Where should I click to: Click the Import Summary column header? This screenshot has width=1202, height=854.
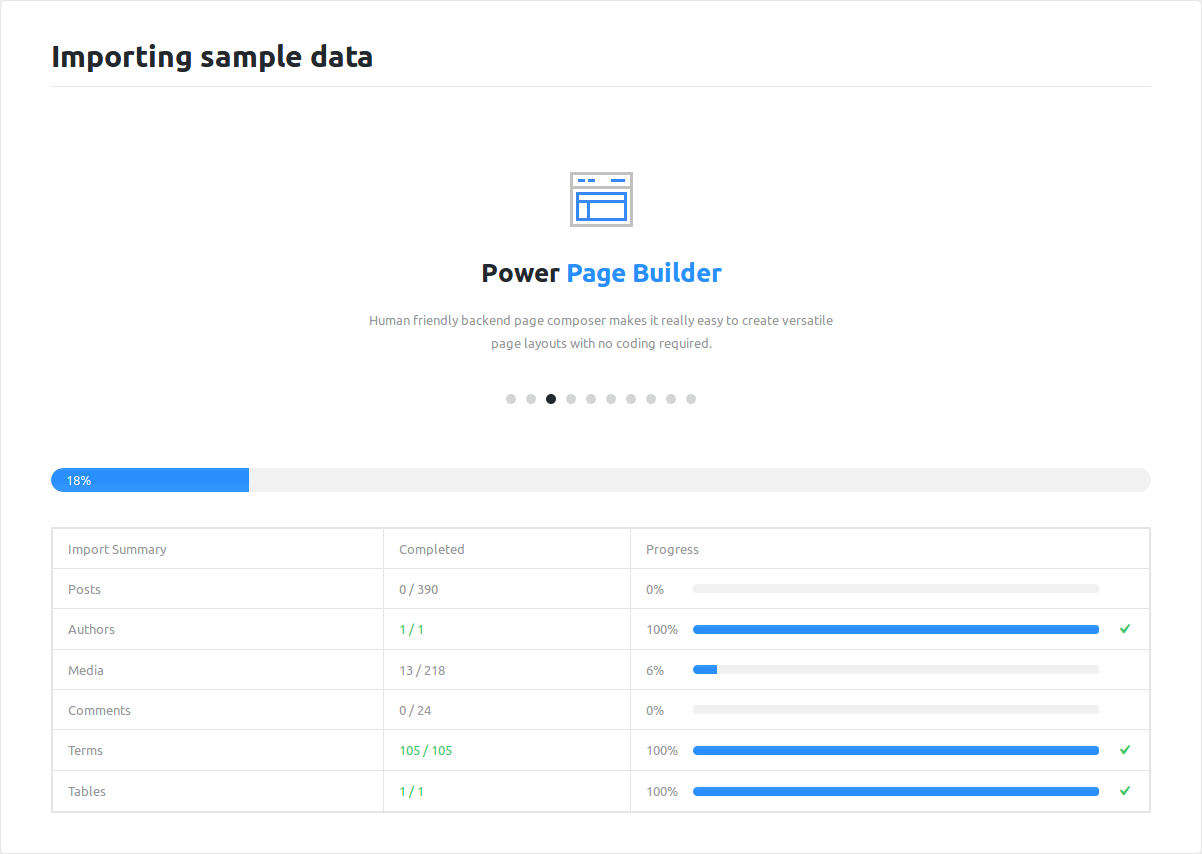click(117, 549)
